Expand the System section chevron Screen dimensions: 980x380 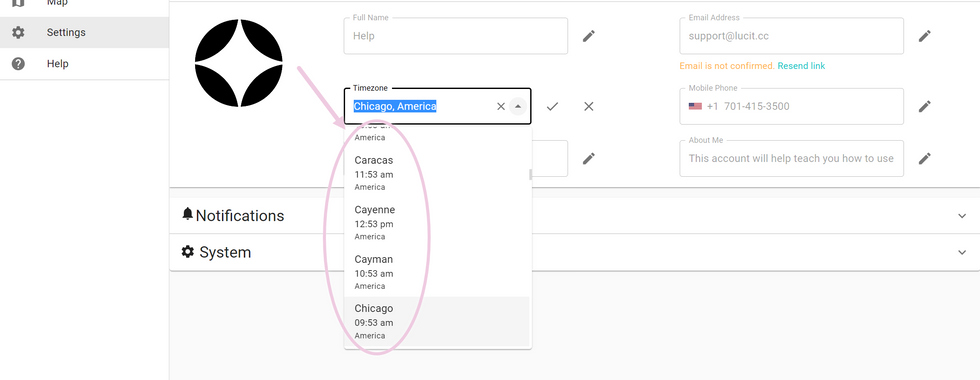point(961,252)
